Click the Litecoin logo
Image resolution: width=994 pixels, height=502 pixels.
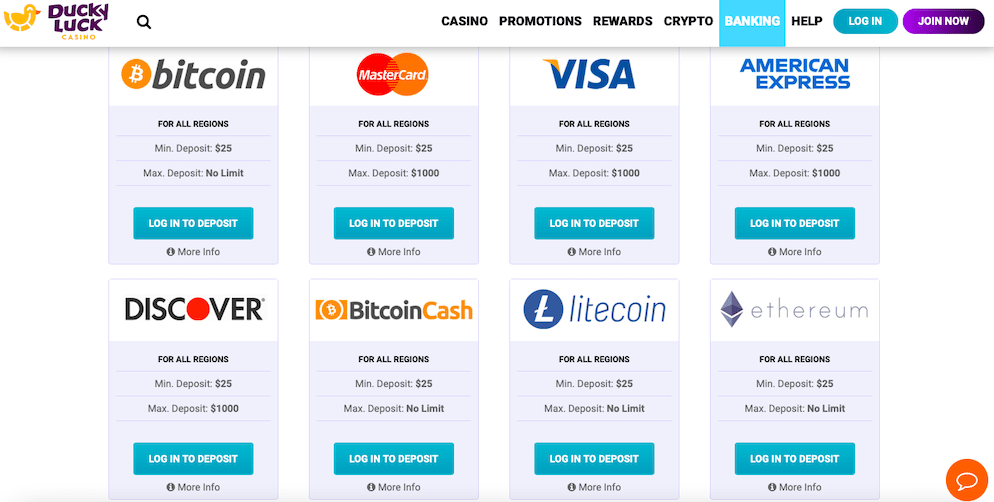(x=594, y=309)
